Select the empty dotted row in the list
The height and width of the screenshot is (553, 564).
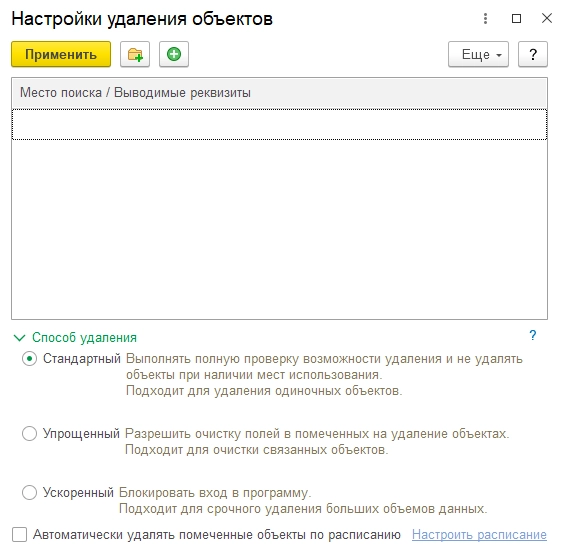click(279, 124)
